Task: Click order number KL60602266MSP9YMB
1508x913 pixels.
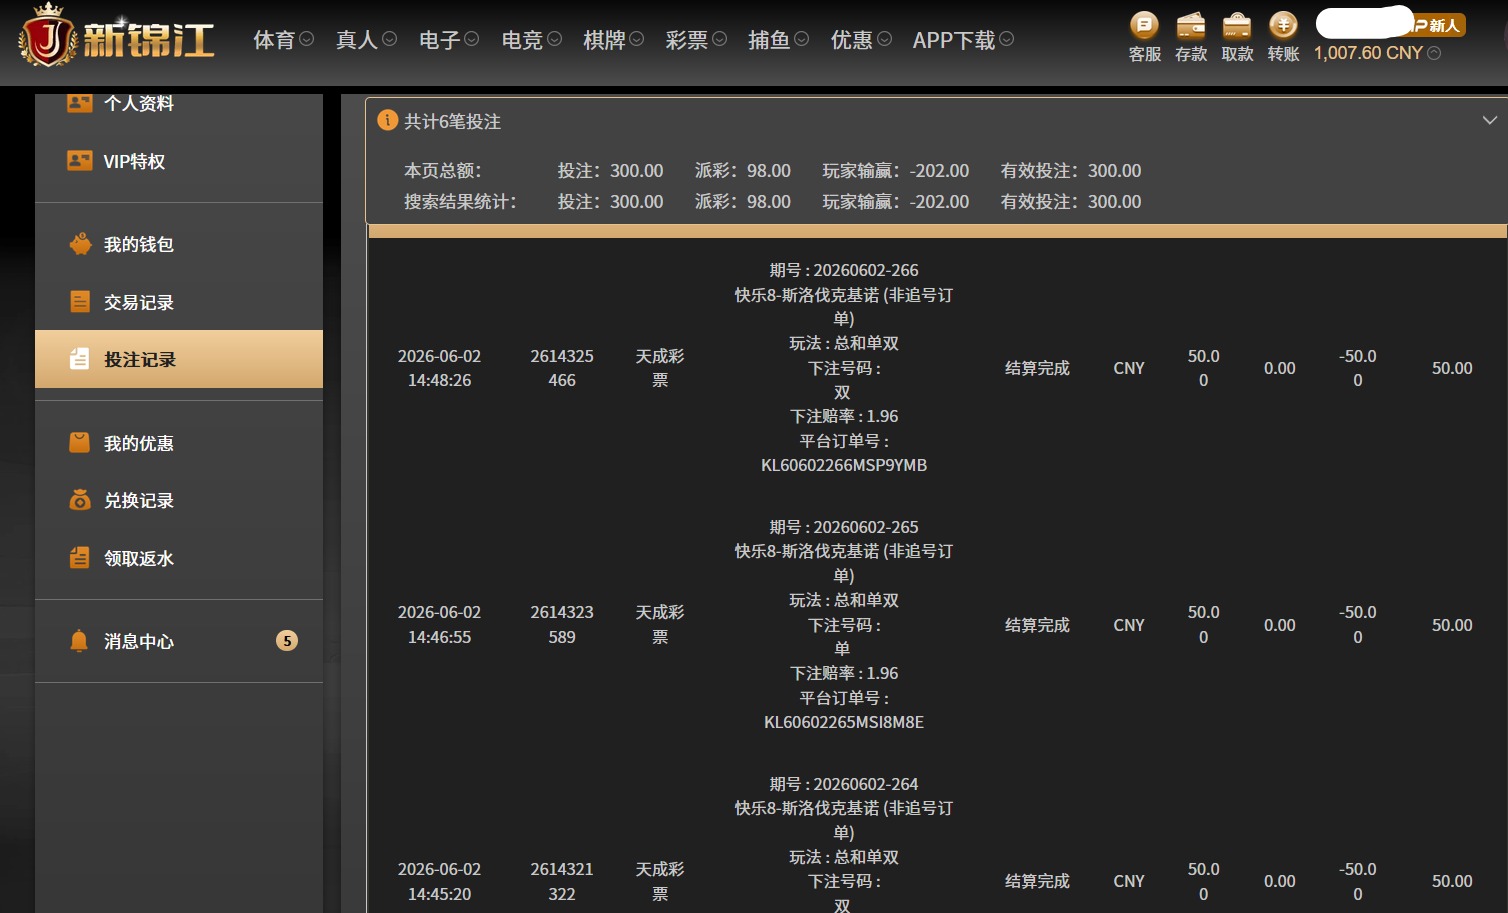Action: click(x=844, y=465)
